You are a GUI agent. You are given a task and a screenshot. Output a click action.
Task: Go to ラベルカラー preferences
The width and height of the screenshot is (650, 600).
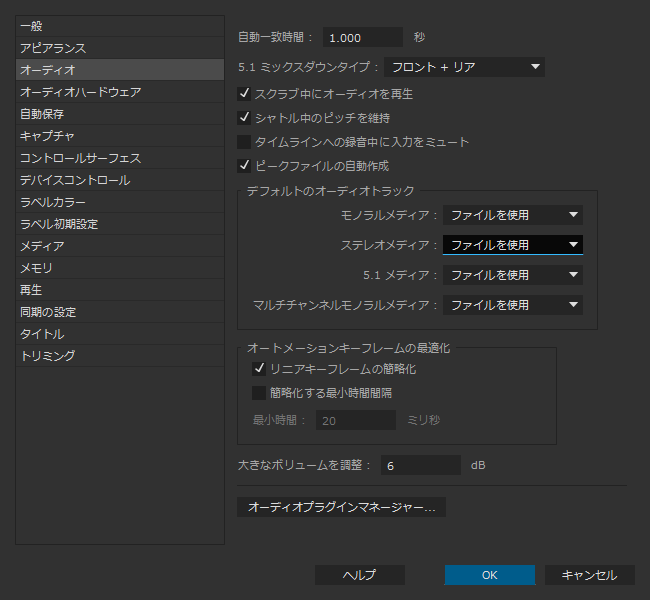pos(119,202)
